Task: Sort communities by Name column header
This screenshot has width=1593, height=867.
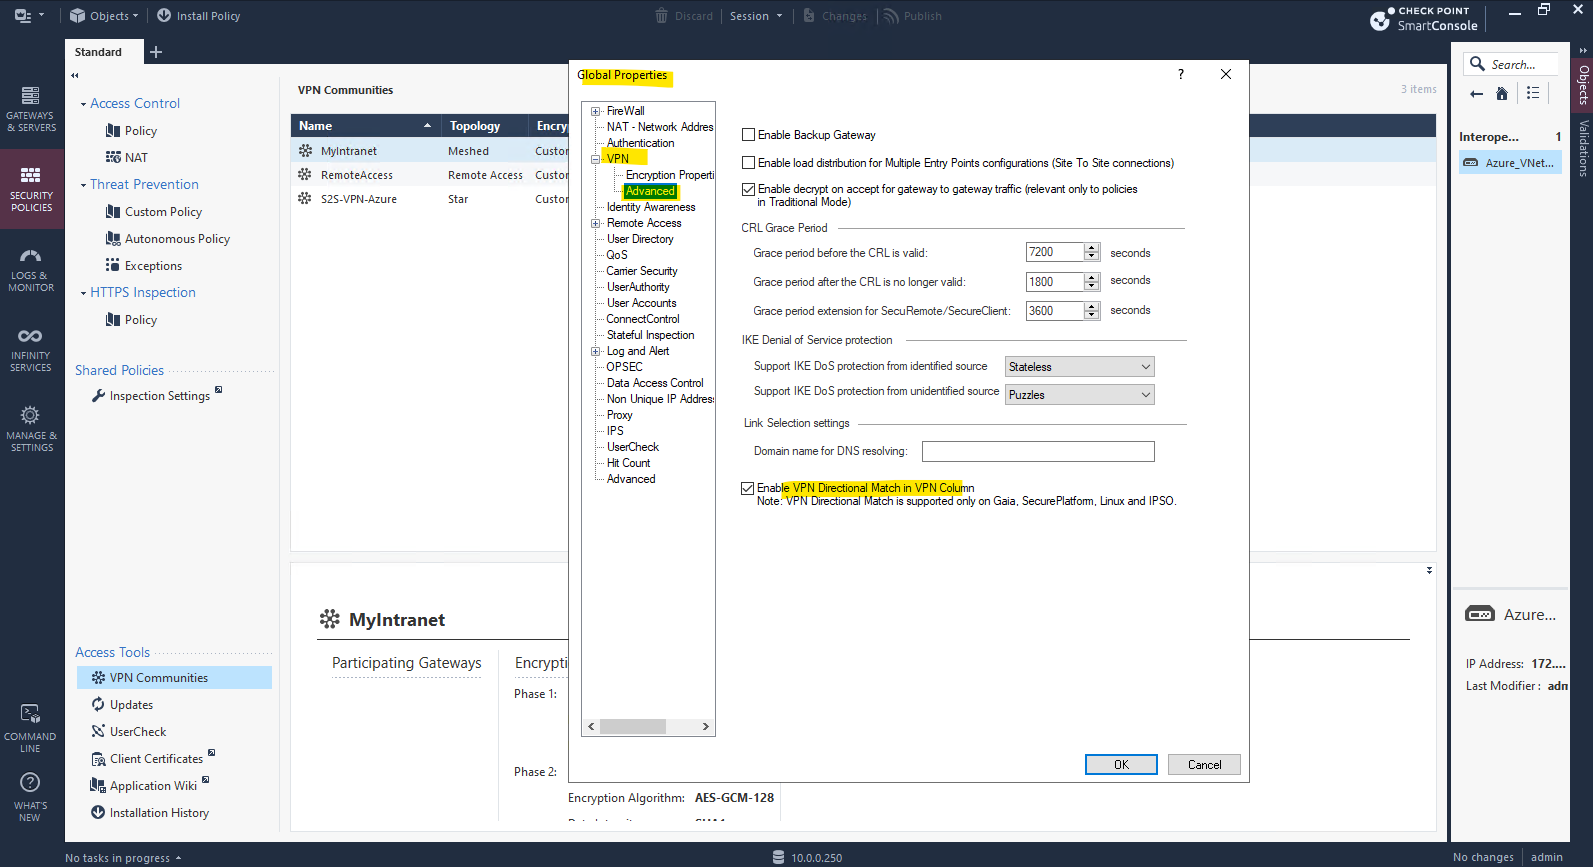Action: 365,126
